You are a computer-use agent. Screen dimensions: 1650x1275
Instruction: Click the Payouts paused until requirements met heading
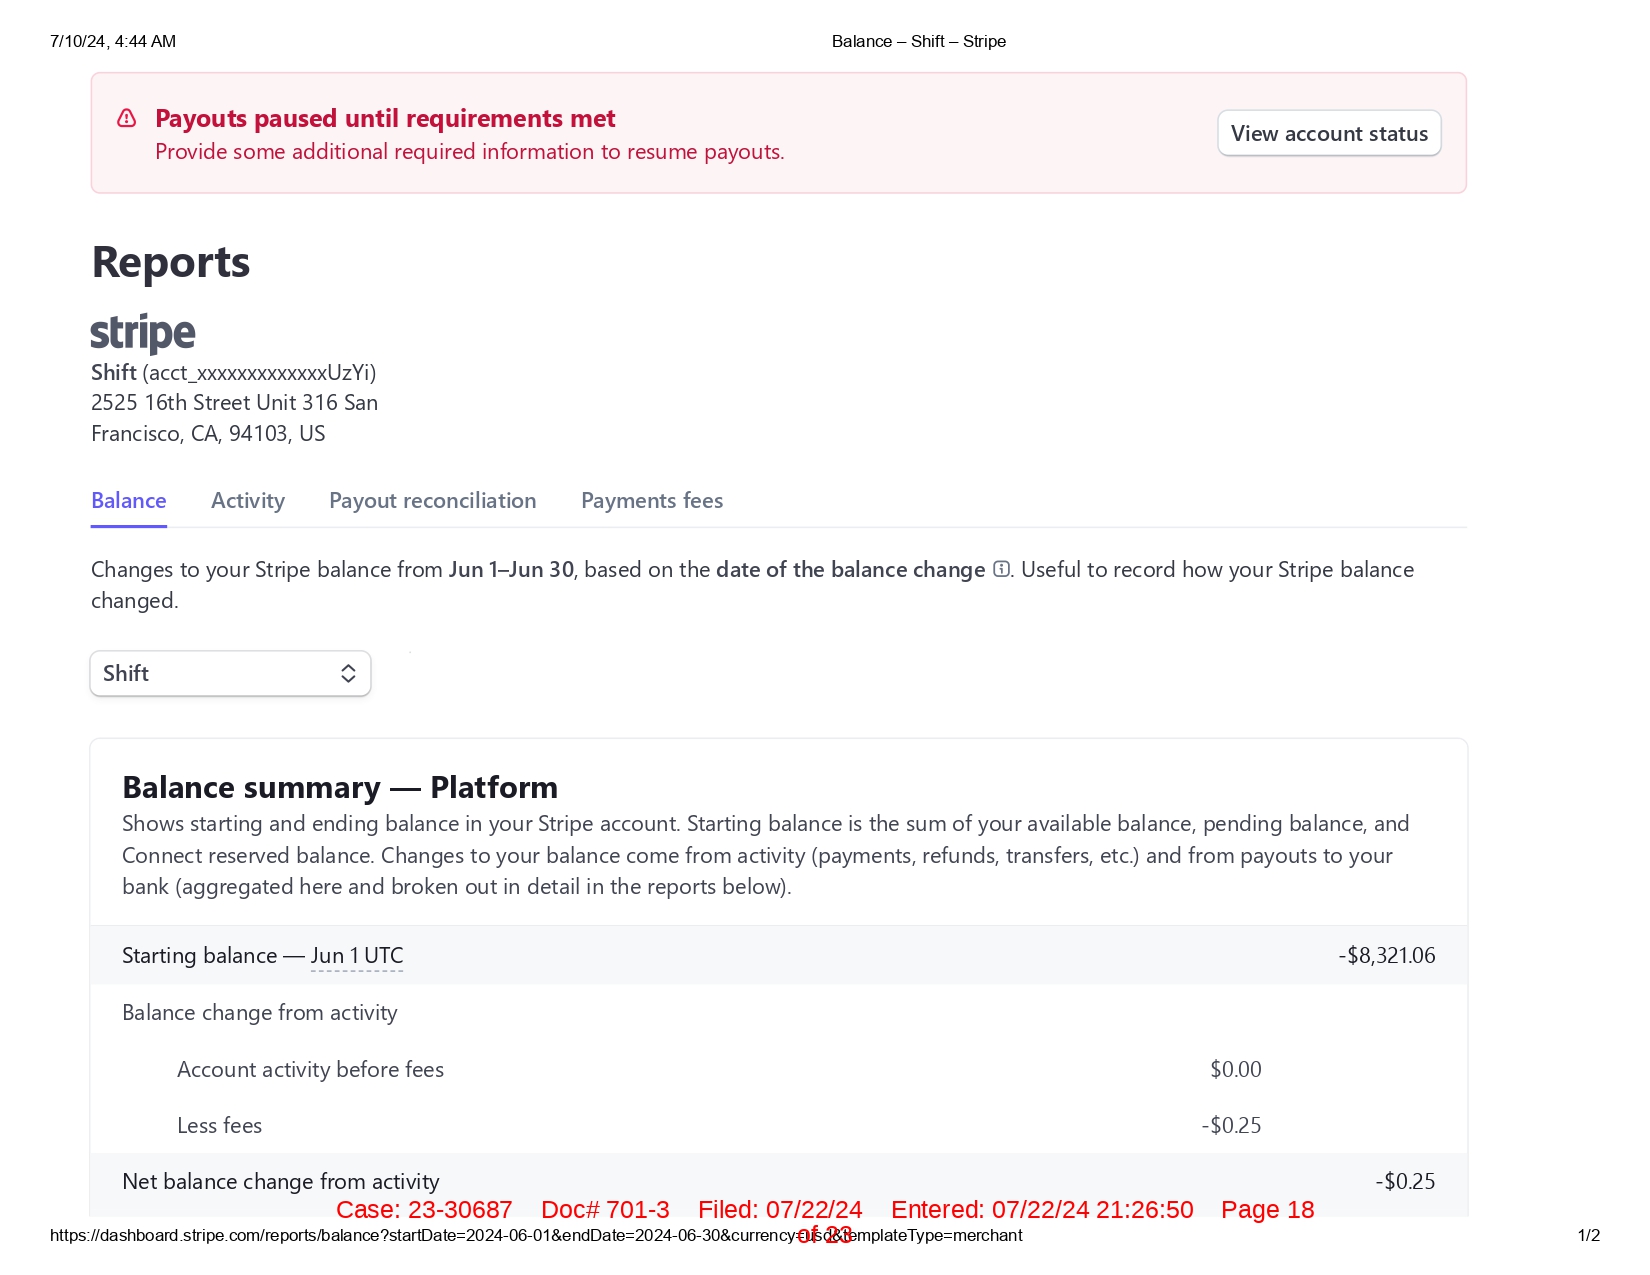click(385, 119)
